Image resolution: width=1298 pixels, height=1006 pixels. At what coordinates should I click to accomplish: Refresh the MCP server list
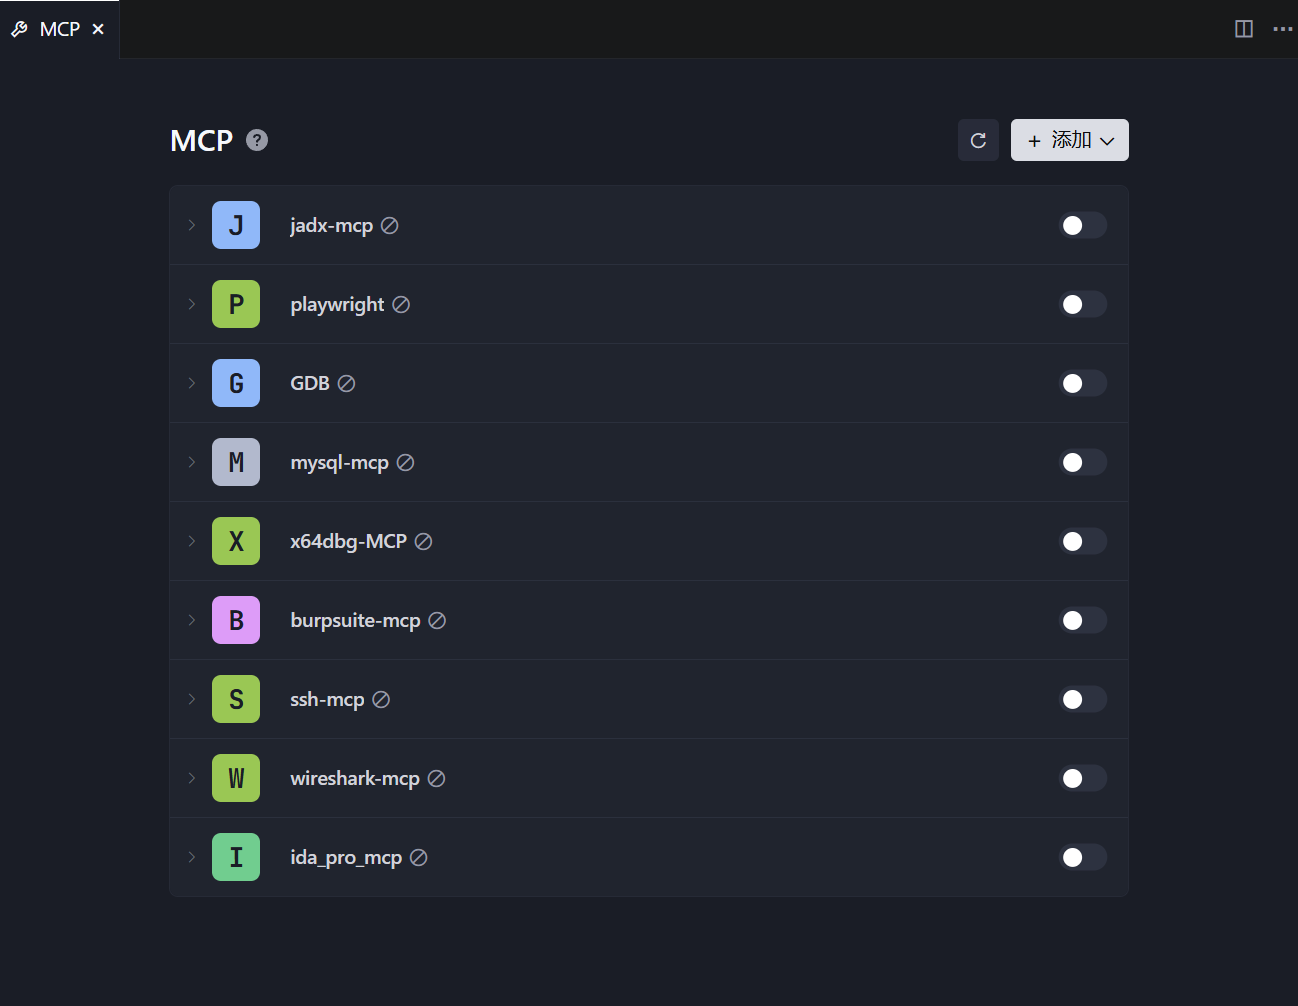coord(978,140)
